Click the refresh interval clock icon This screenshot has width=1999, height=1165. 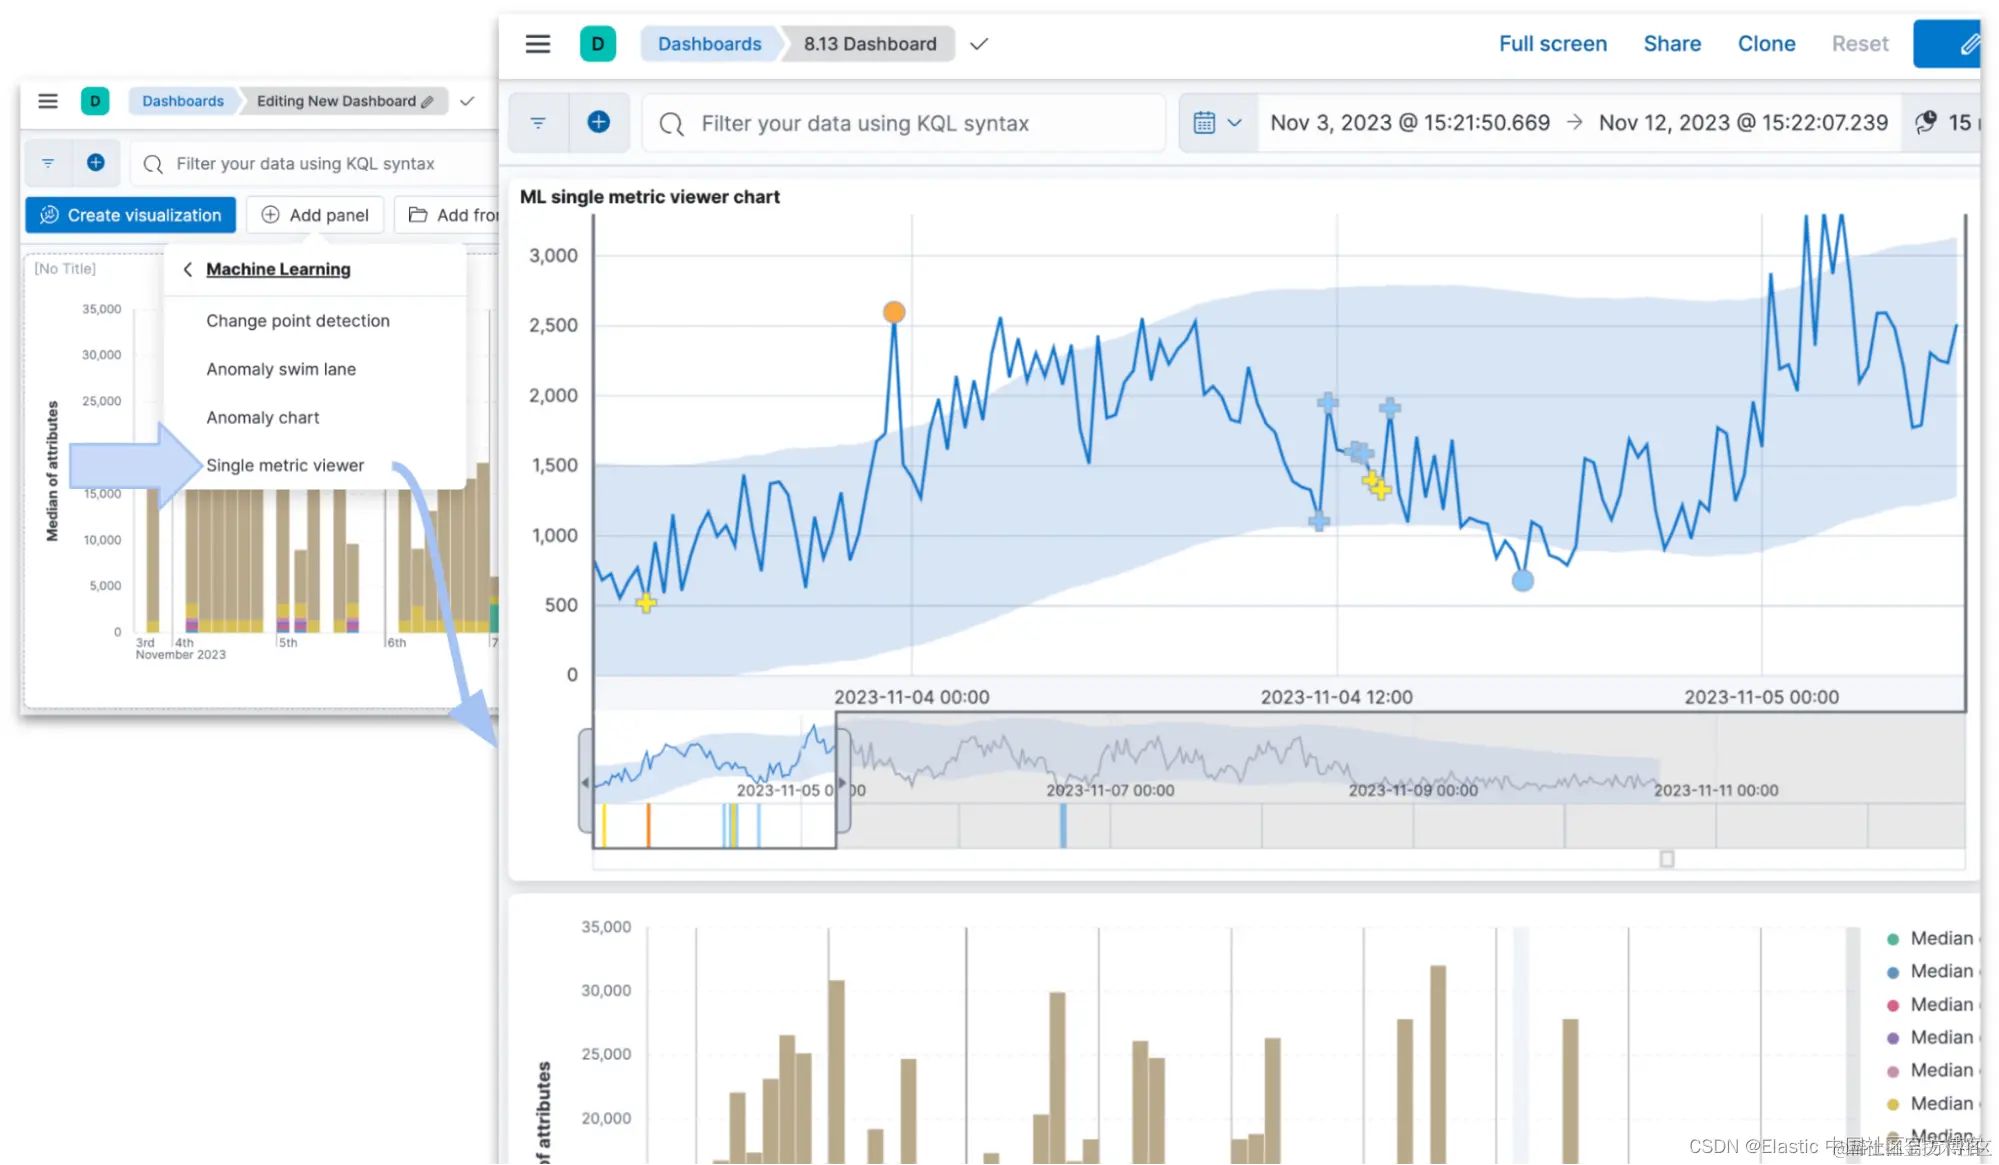1926,123
